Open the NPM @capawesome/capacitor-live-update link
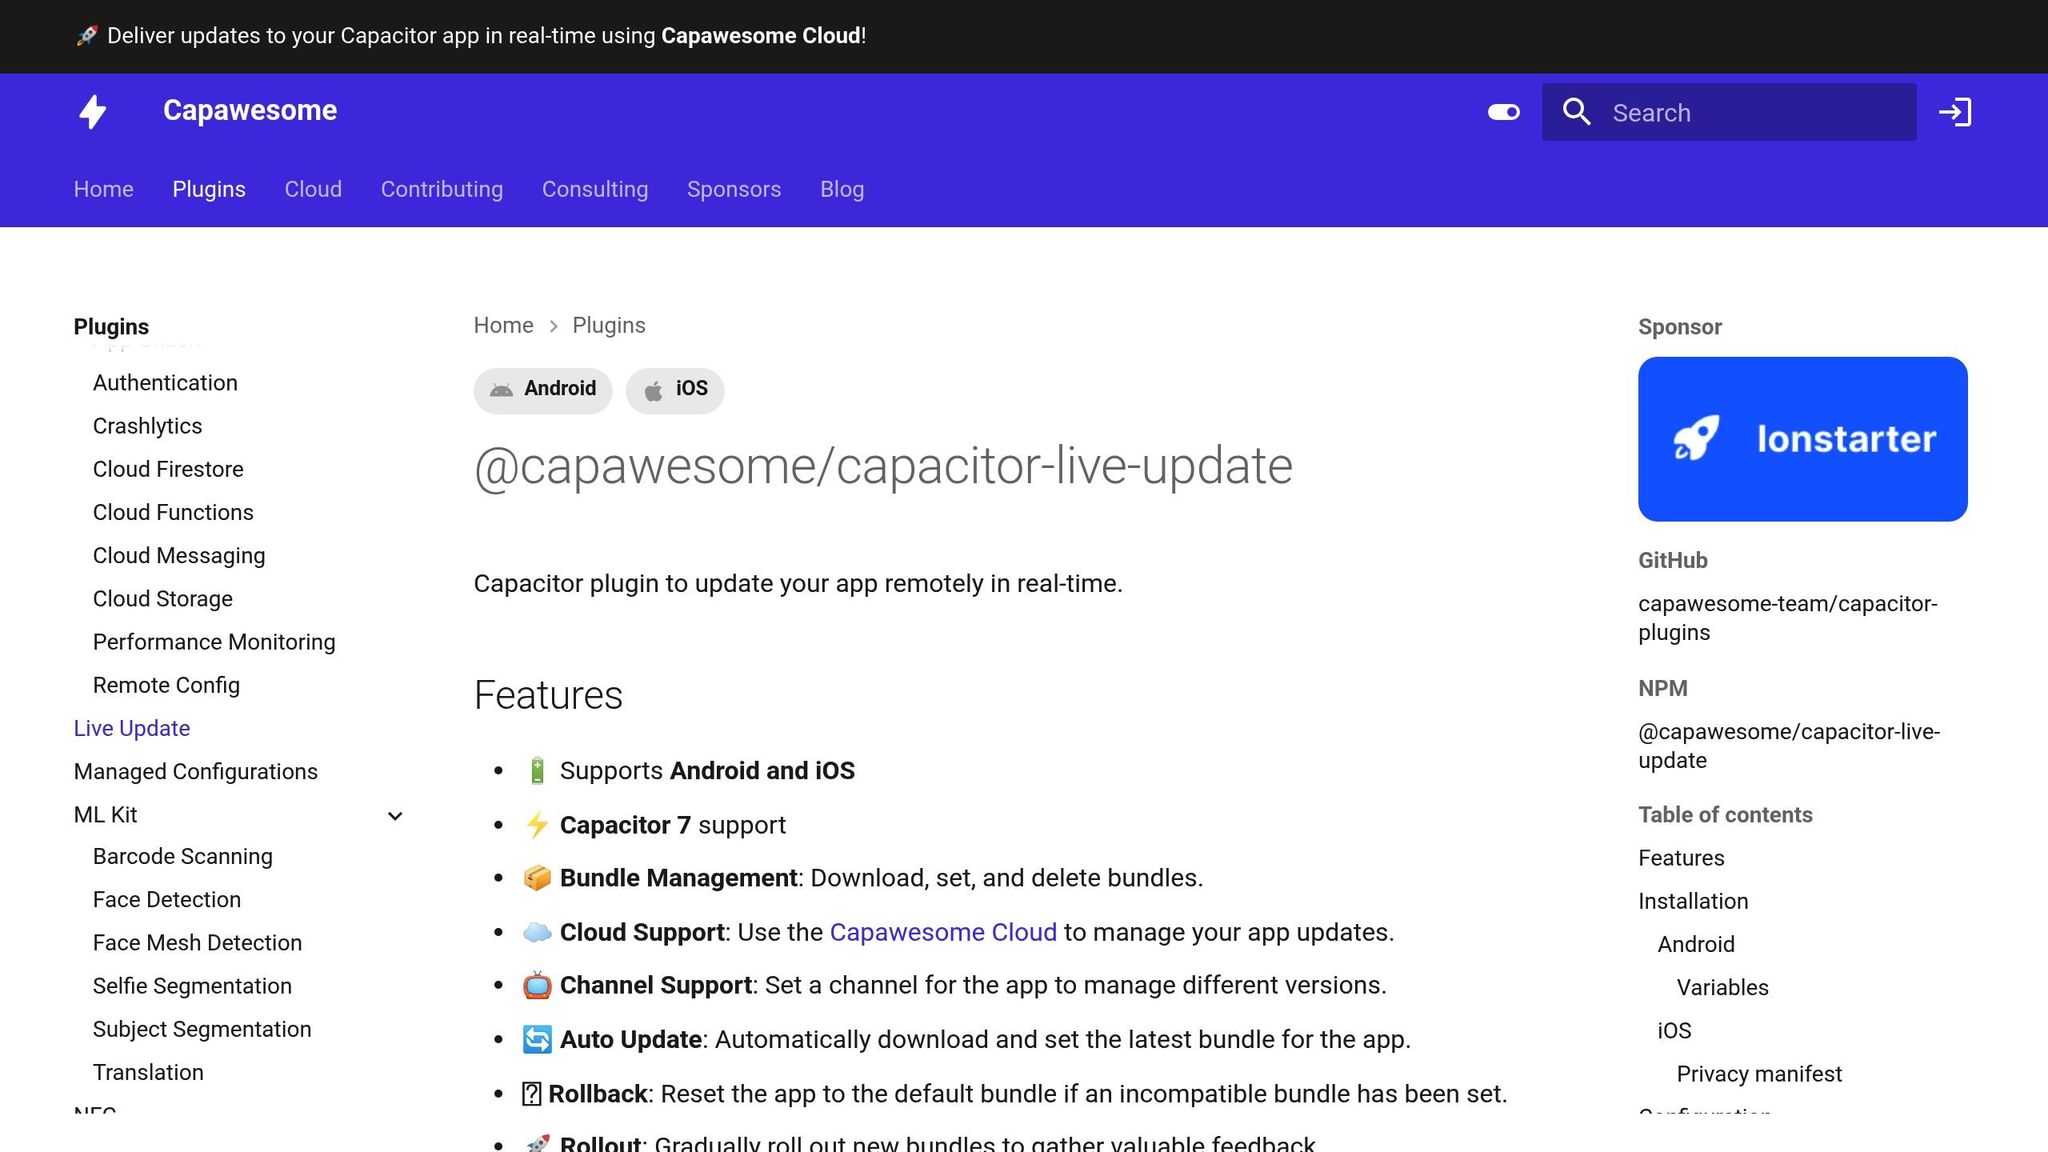Screen dimensions: 2048x1152 point(1789,746)
